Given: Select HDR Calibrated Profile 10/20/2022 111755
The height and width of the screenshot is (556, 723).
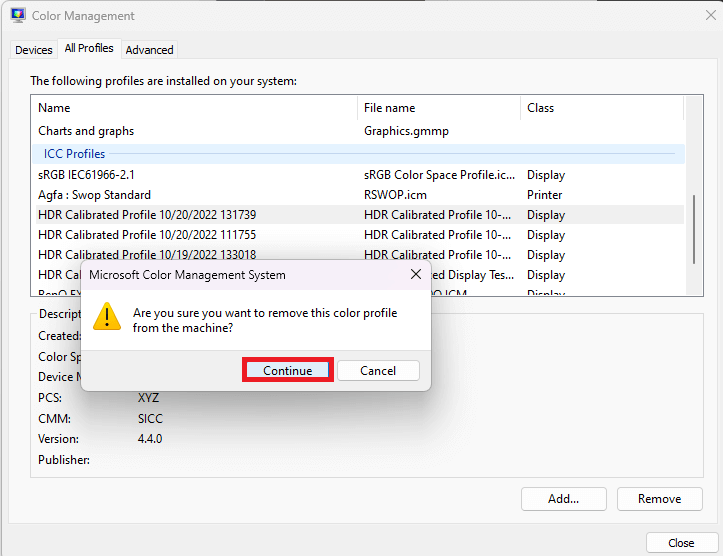Looking at the screenshot, I should tap(358, 235).
